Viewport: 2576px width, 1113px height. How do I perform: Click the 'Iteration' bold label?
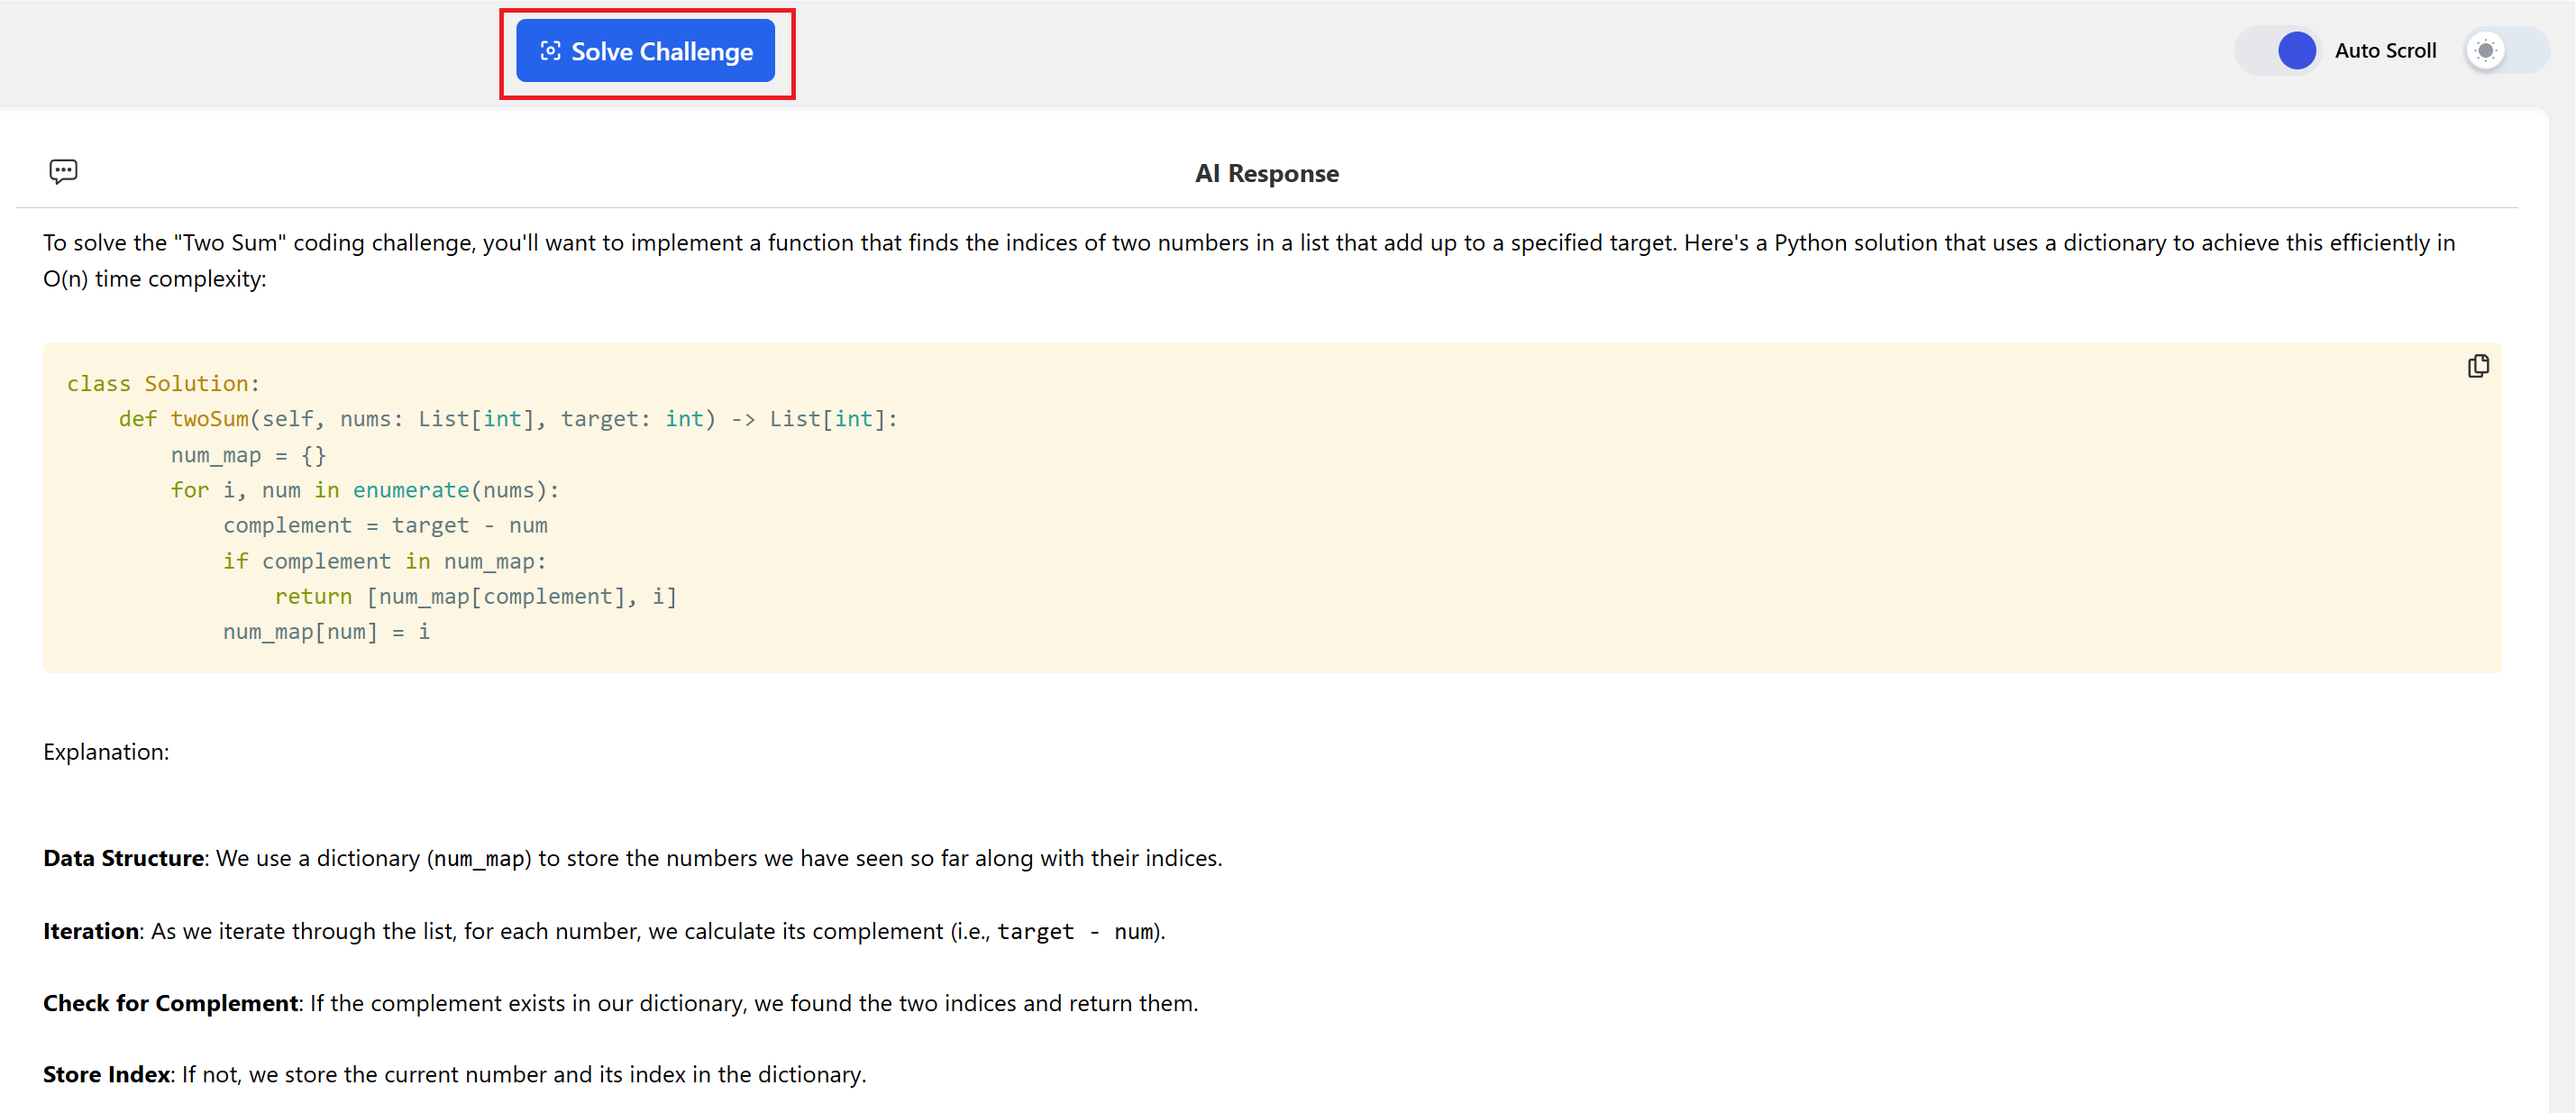(91, 931)
